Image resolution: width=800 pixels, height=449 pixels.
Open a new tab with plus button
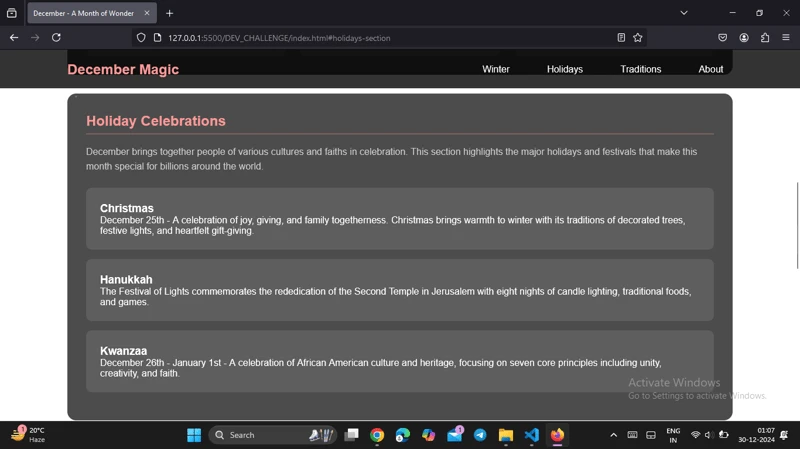click(170, 13)
